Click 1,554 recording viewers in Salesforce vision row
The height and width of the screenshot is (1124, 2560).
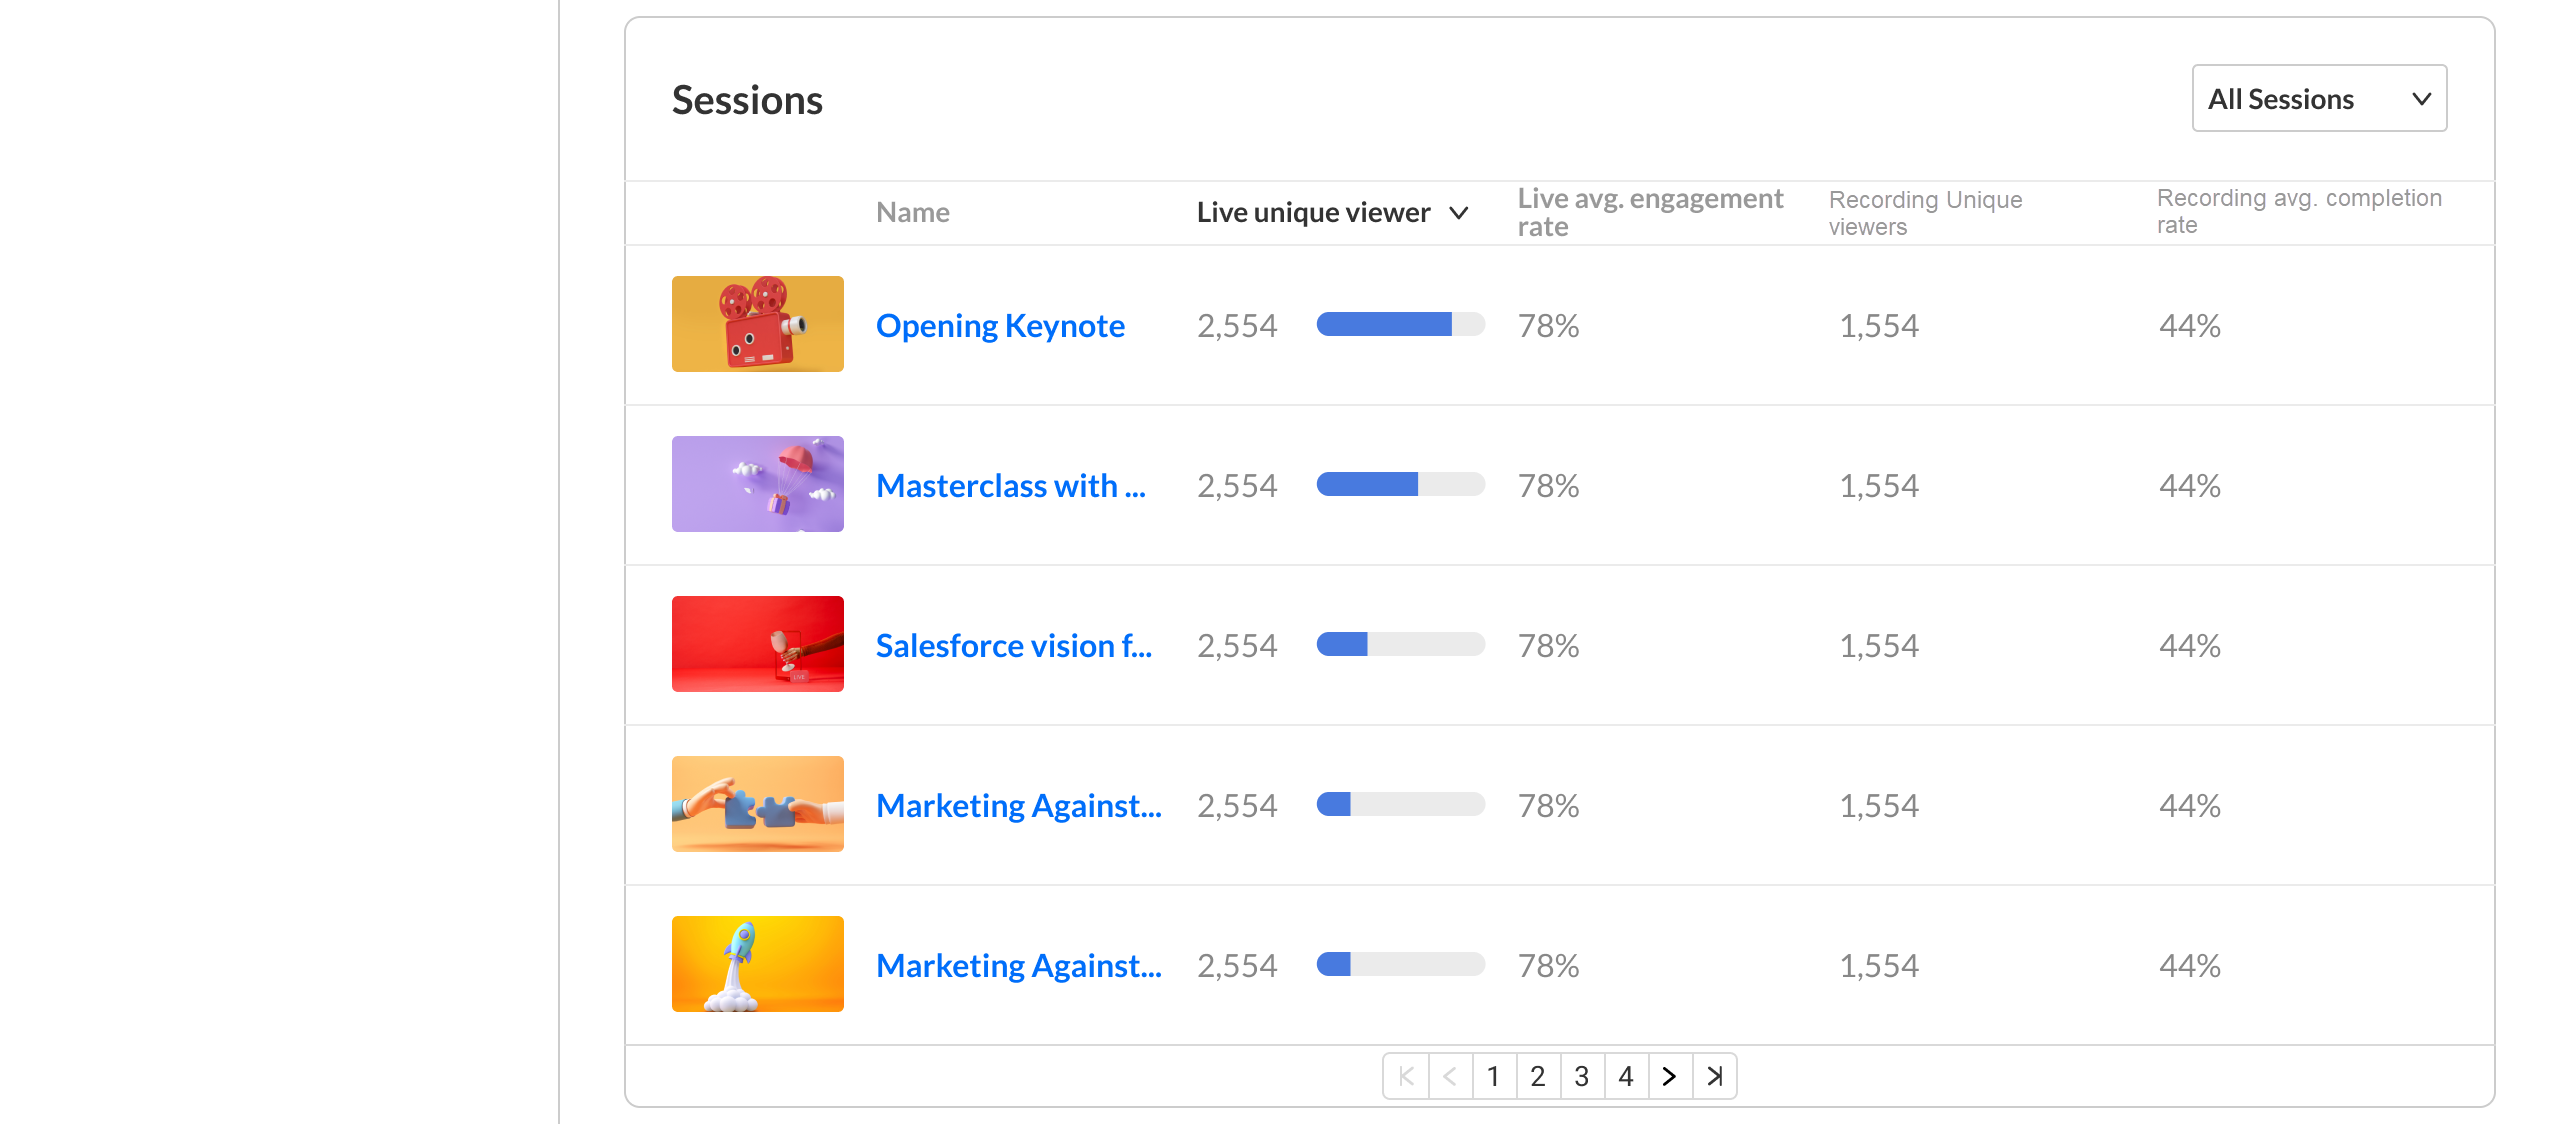[1879, 645]
